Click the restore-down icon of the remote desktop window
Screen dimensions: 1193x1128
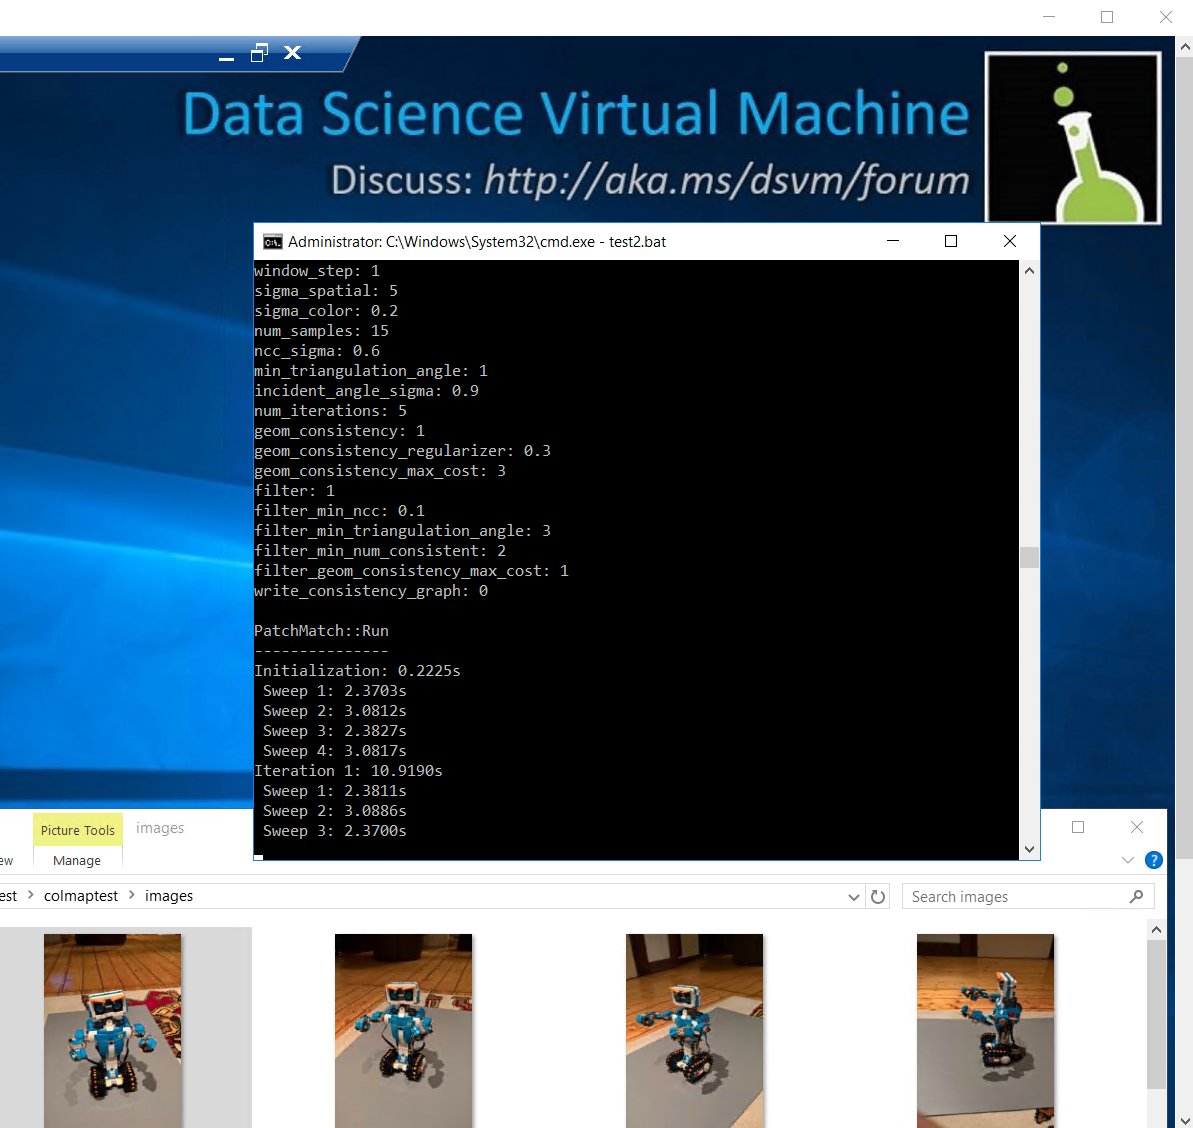[x=259, y=53]
